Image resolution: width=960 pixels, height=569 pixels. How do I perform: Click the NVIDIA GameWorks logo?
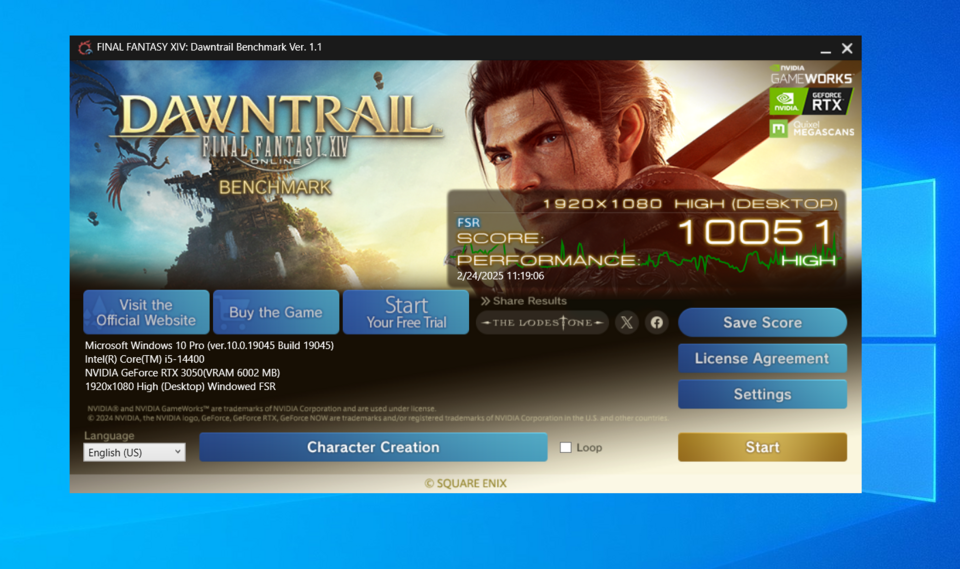coord(811,75)
